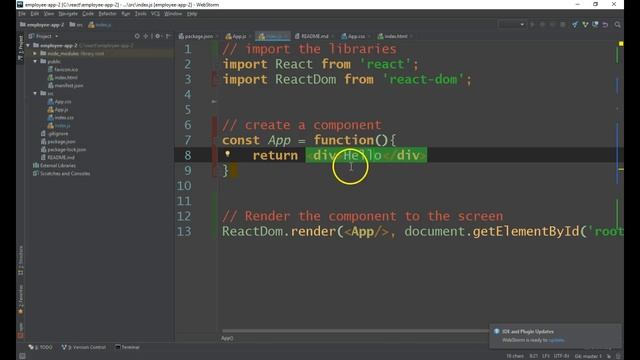This screenshot has height=360, width=640.
Task: Click the UTF-8 encoding status entry
Action: tap(561, 356)
